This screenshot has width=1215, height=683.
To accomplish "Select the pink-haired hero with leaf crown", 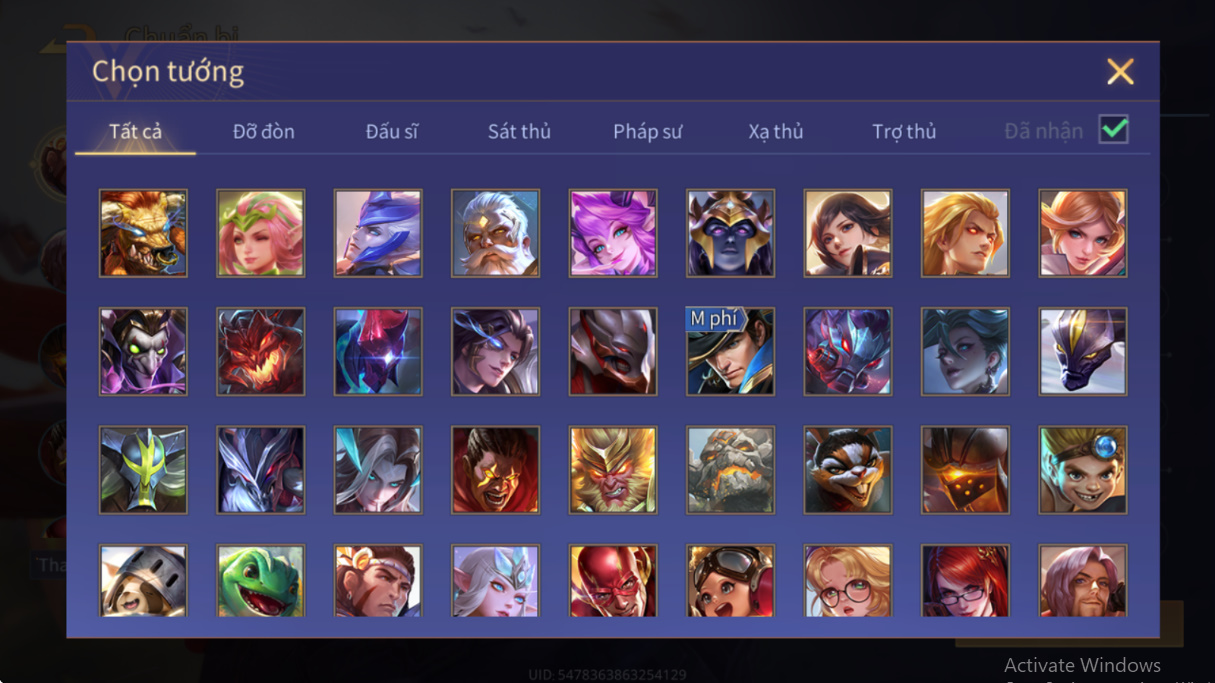I will tap(260, 233).
